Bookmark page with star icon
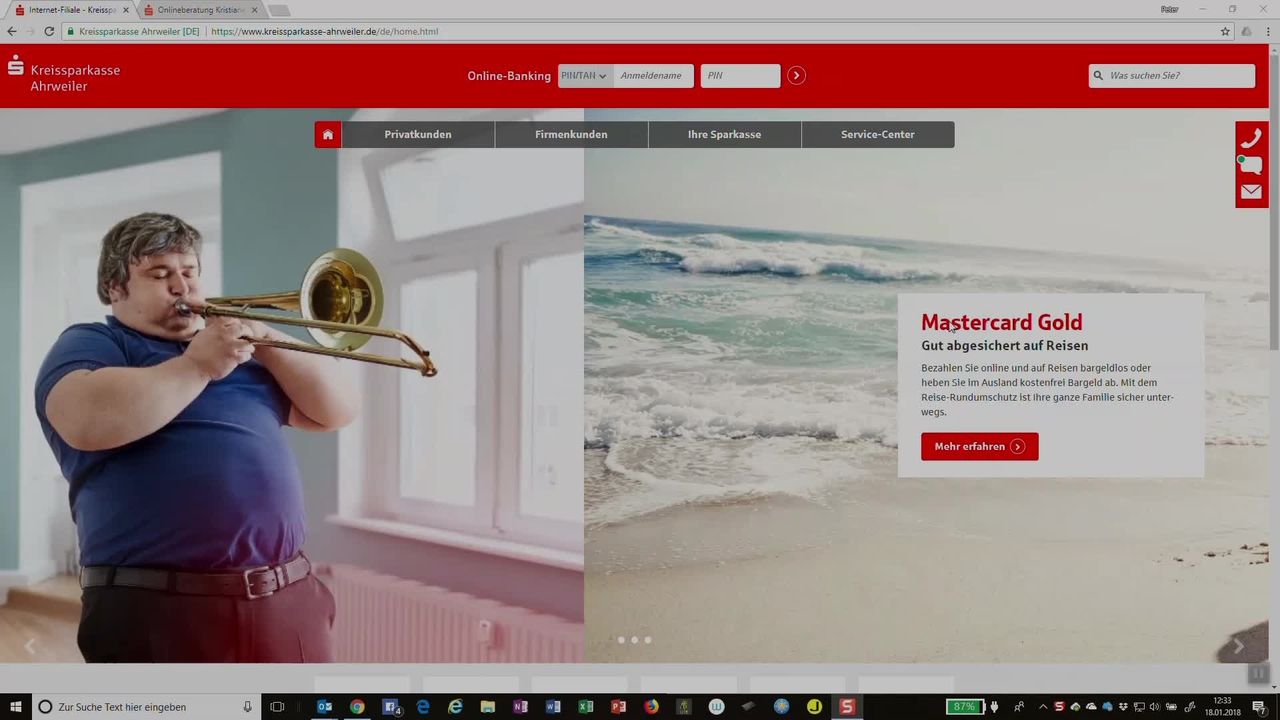 click(x=1225, y=31)
